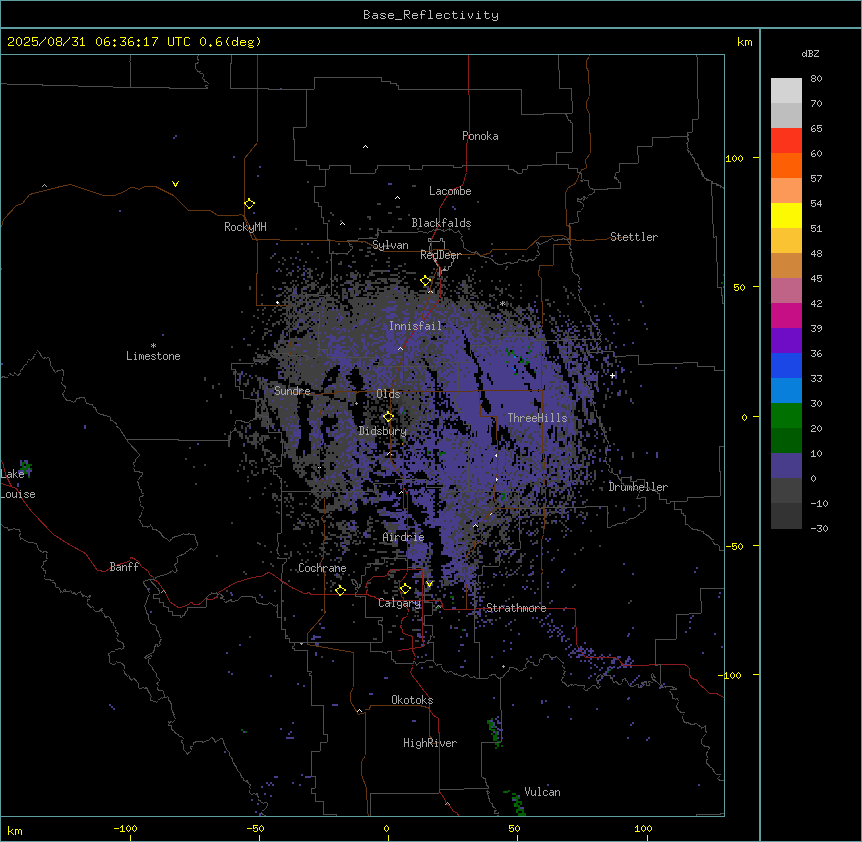Select the RockyMH label
The width and height of the screenshot is (862, 842).
pyautogui.click(x=245, y=227)
